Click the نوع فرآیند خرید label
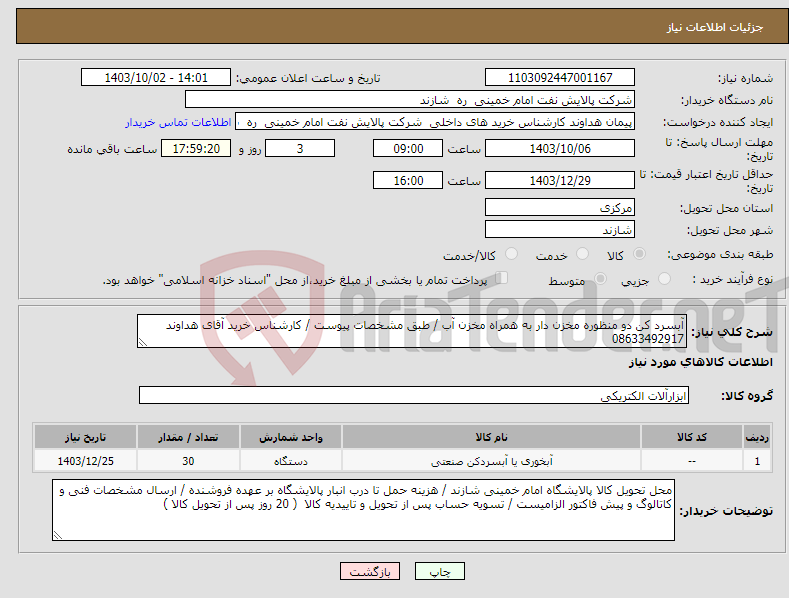 click(x=733, y=279)
